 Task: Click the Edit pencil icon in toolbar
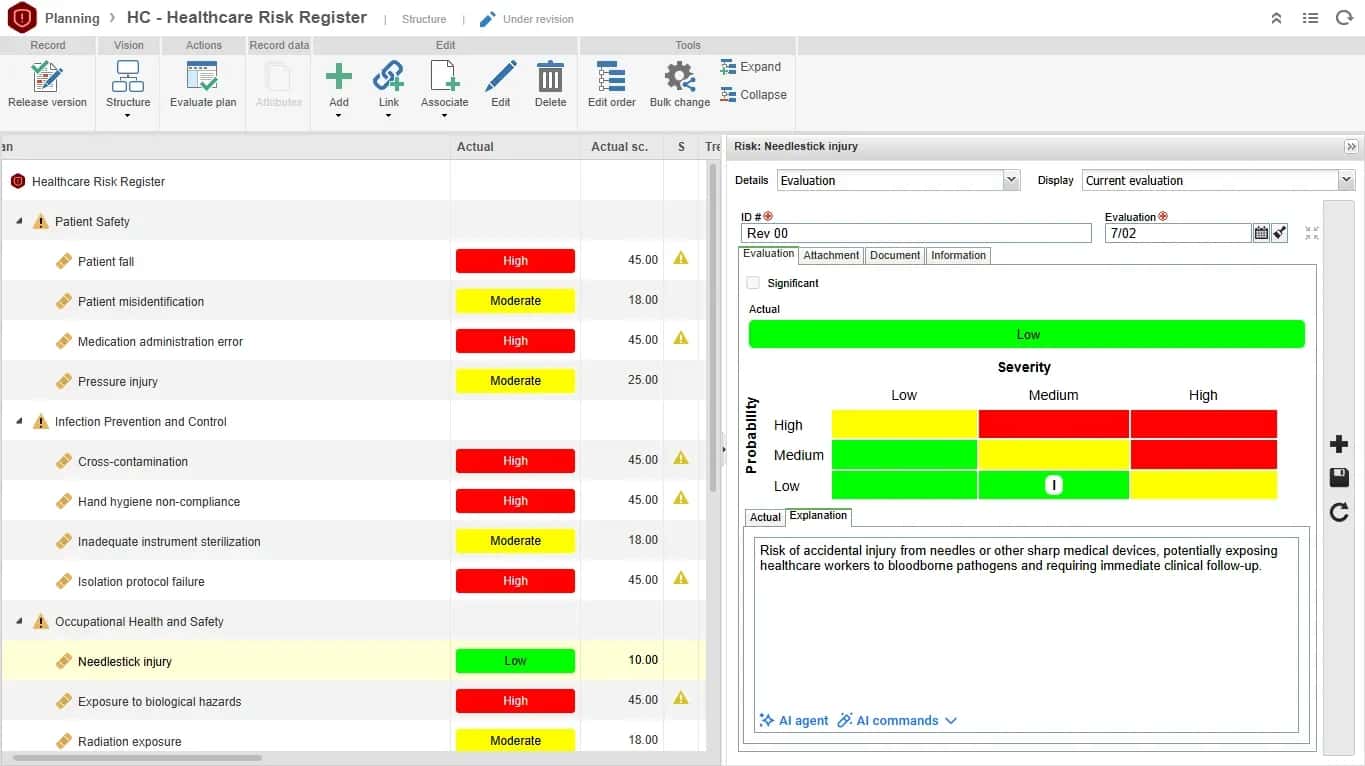(501, 78)
